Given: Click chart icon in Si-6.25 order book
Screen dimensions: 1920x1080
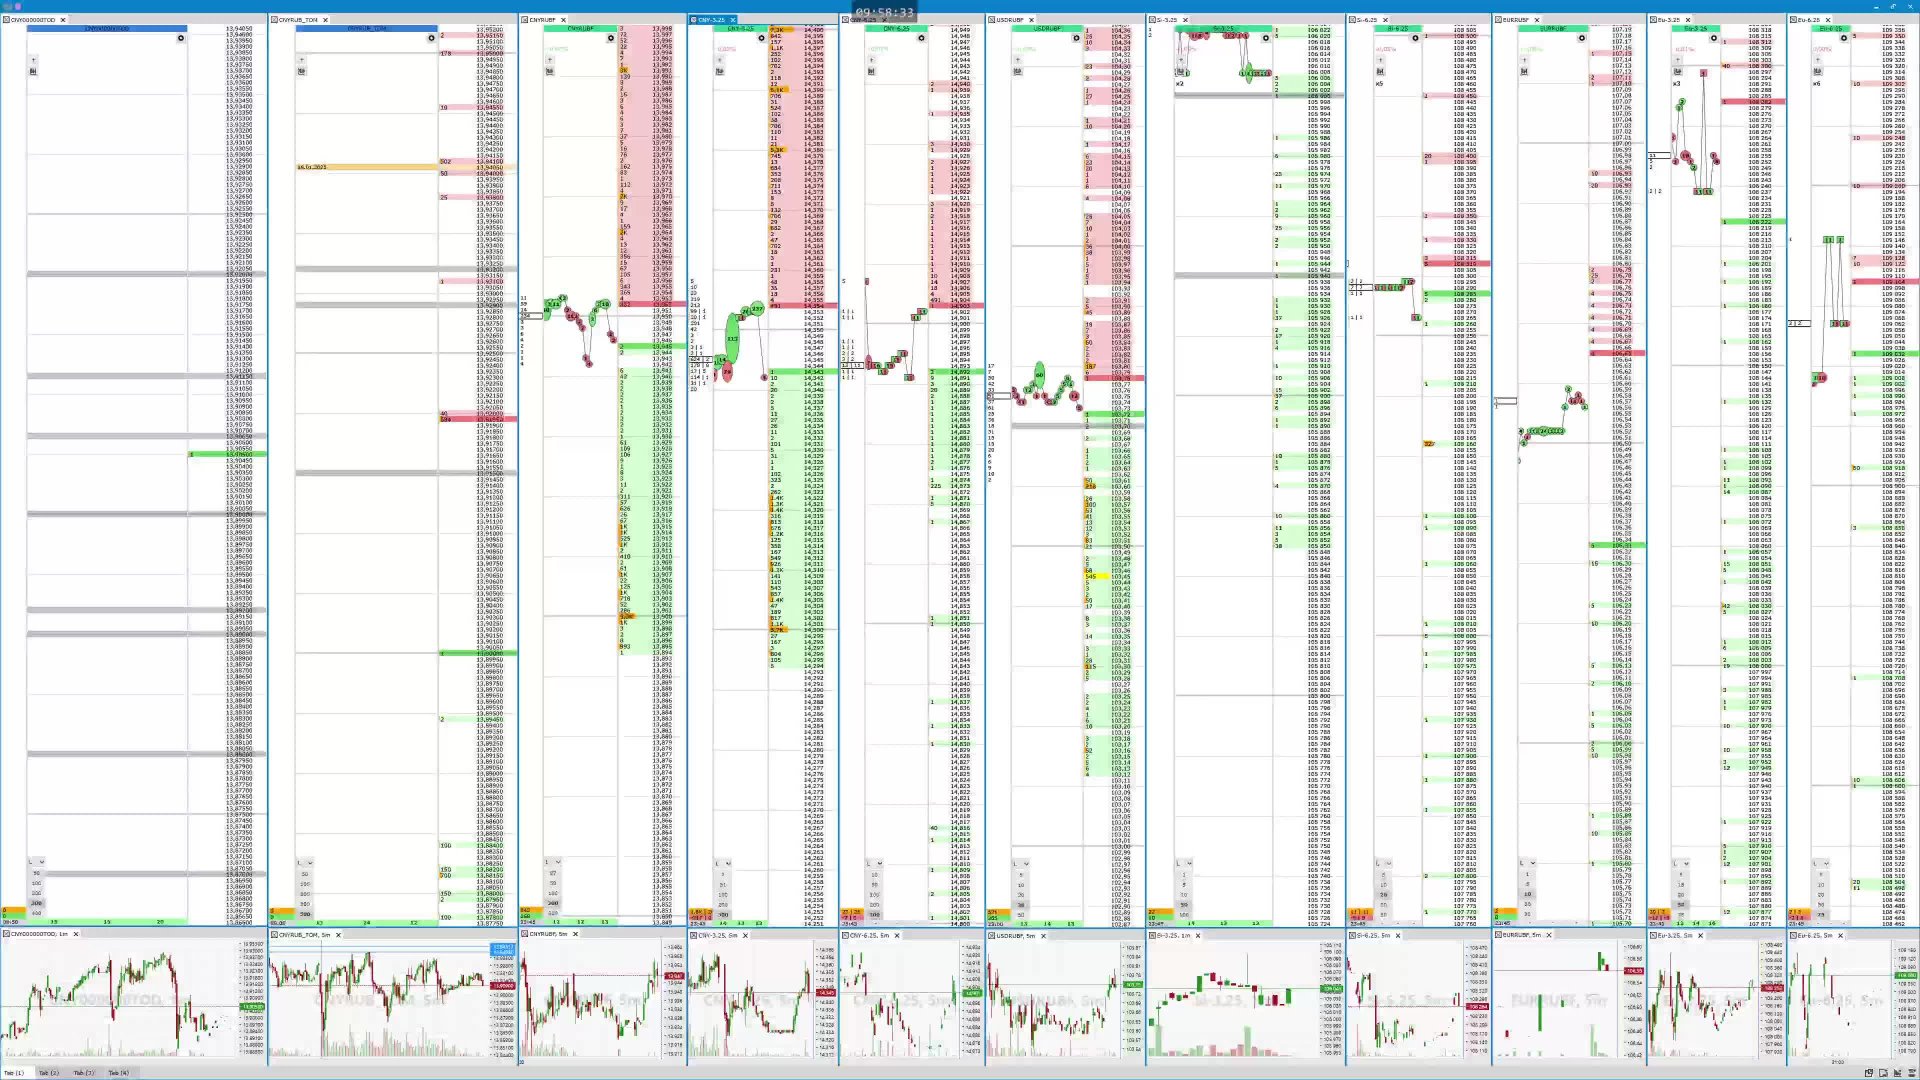Looking at the screenshot, I should coord(1380,71).
